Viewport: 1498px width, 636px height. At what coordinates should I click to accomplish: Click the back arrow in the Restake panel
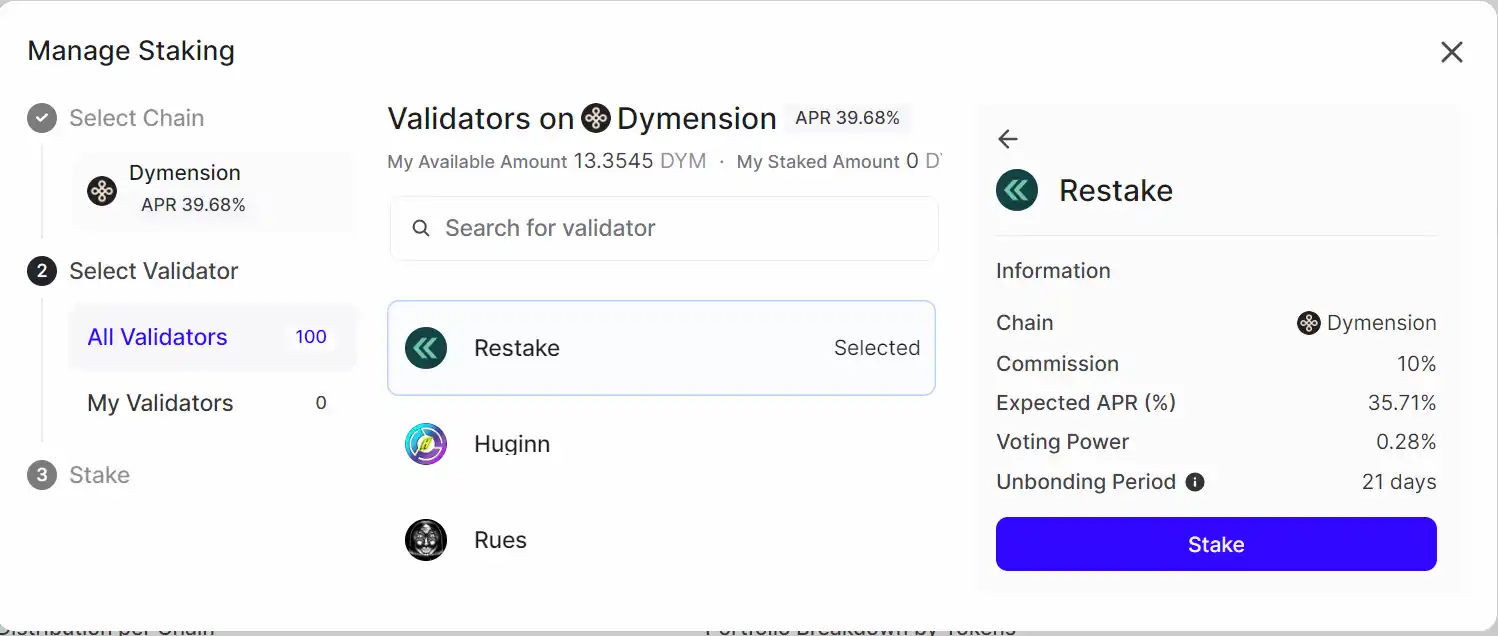coord(1007,139)
